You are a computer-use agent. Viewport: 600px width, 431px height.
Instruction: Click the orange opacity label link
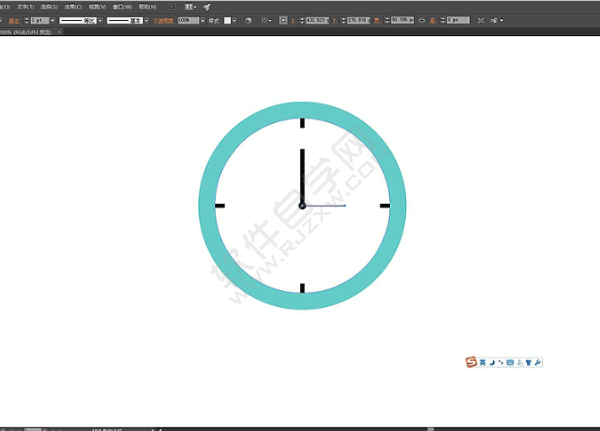click(x=163, y=21)
